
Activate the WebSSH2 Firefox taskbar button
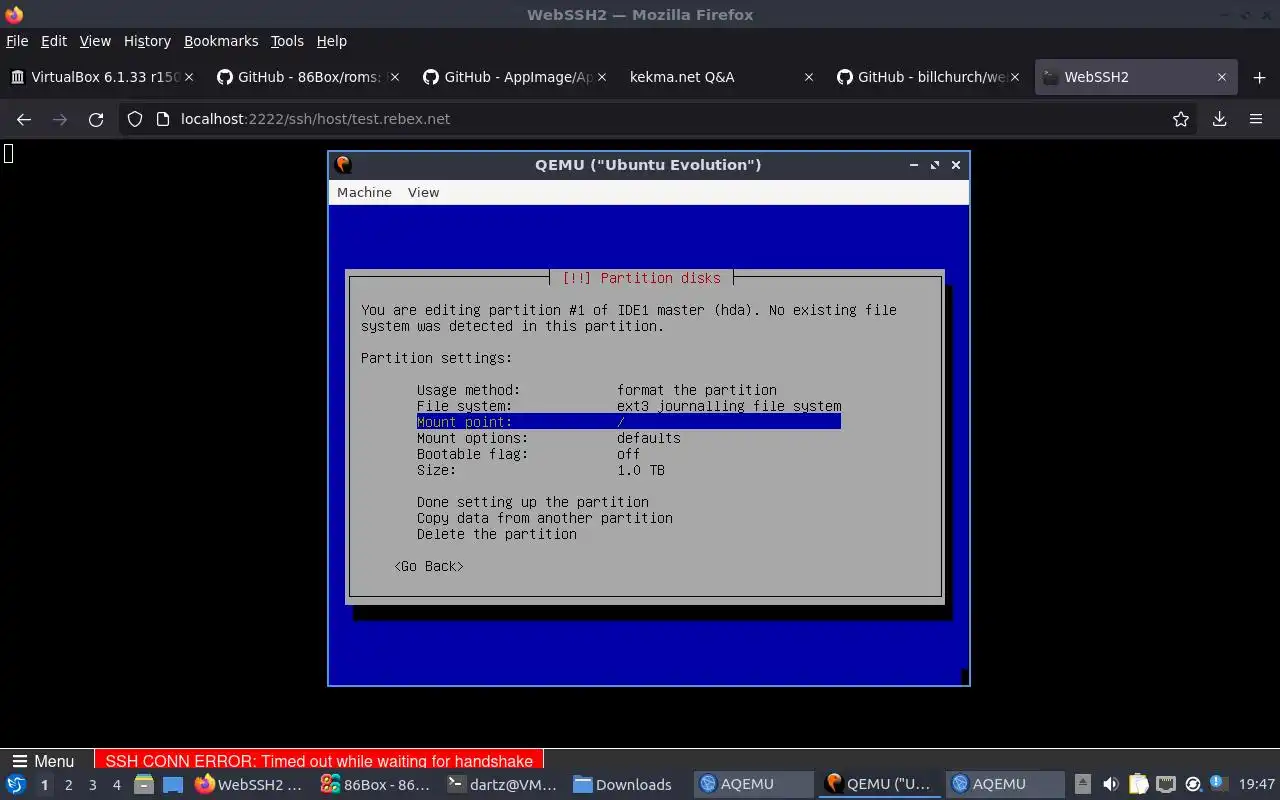250,784
